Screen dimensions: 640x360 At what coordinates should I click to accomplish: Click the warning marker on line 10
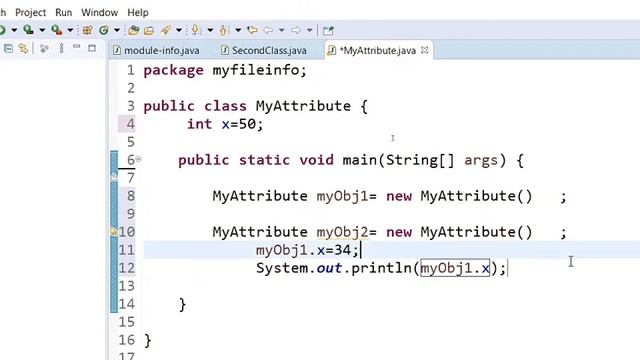tap(114, 231)
